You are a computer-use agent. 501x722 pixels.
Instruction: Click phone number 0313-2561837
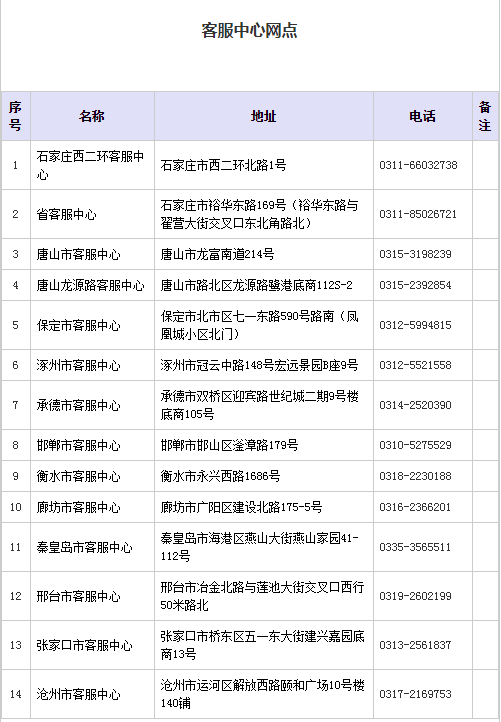coord(415,645)
